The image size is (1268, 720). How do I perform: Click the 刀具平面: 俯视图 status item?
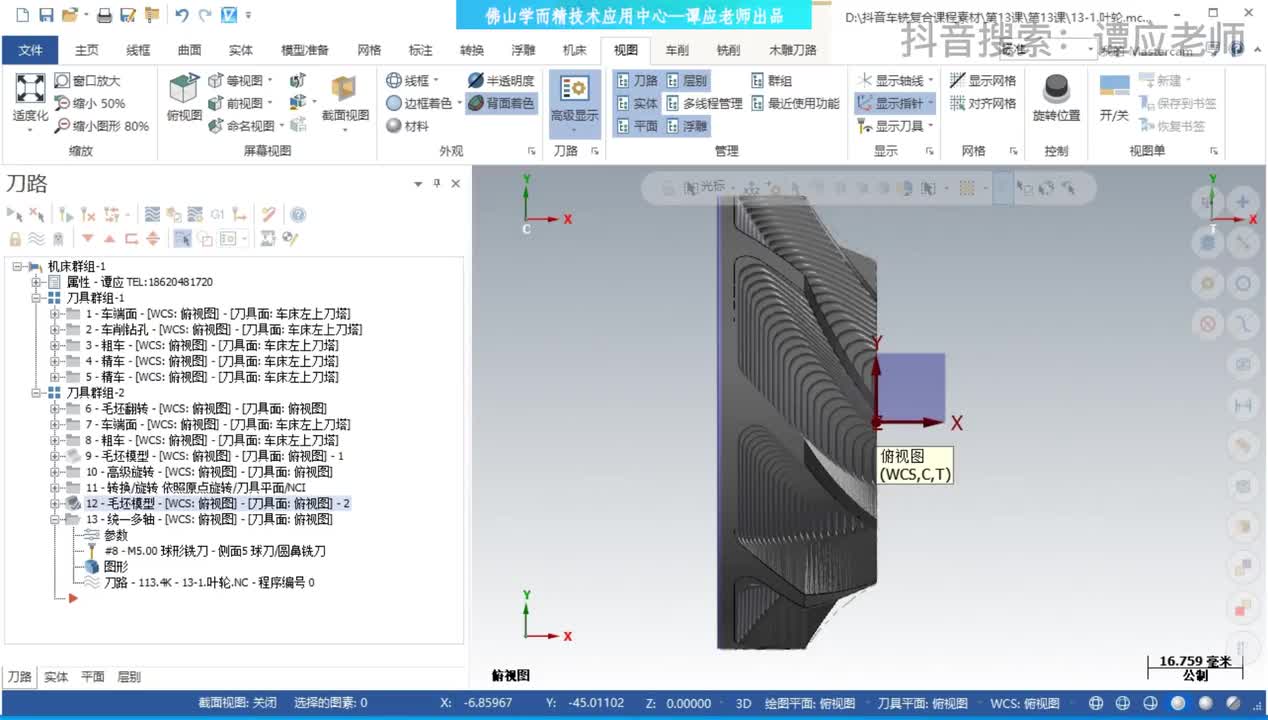923,703
